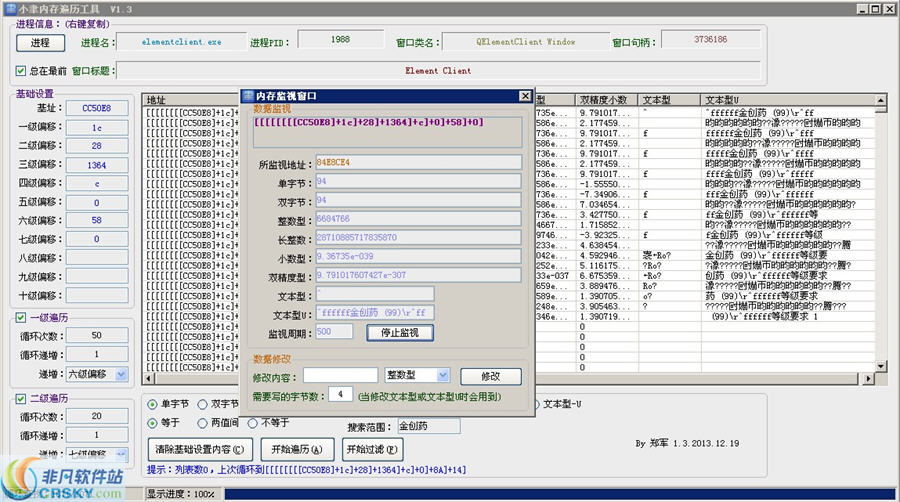Toggle the 总在最前 always-on-top checkbox
Screen dimensions: 900x502
[x=21, y=71]
